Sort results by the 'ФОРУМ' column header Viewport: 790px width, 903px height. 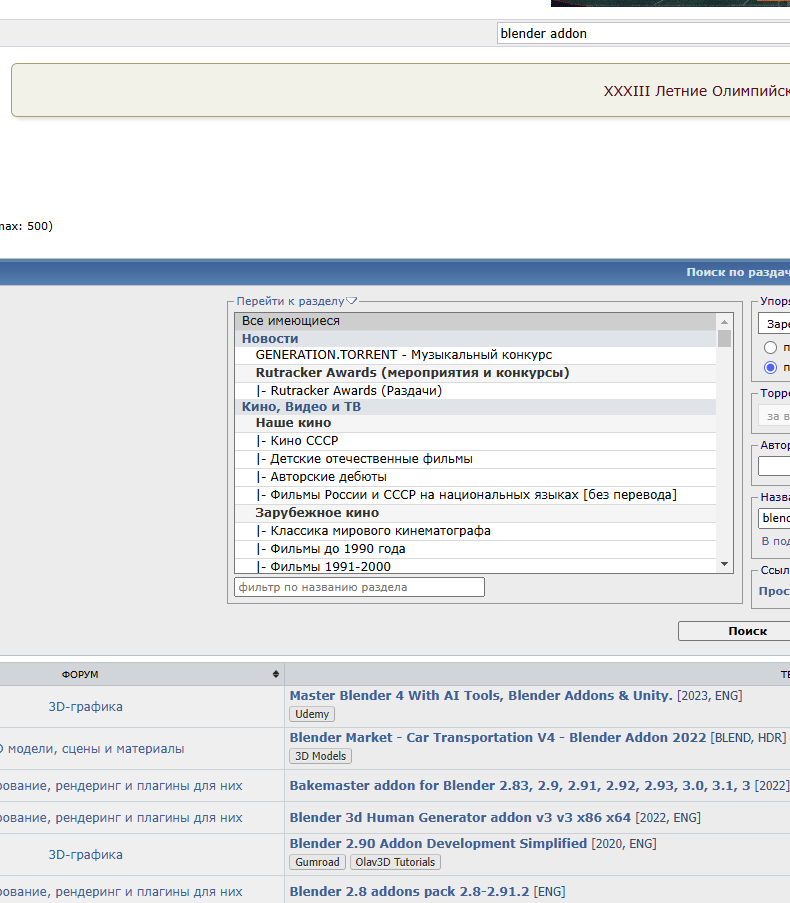pyautogui.click(x=80, y=674)
